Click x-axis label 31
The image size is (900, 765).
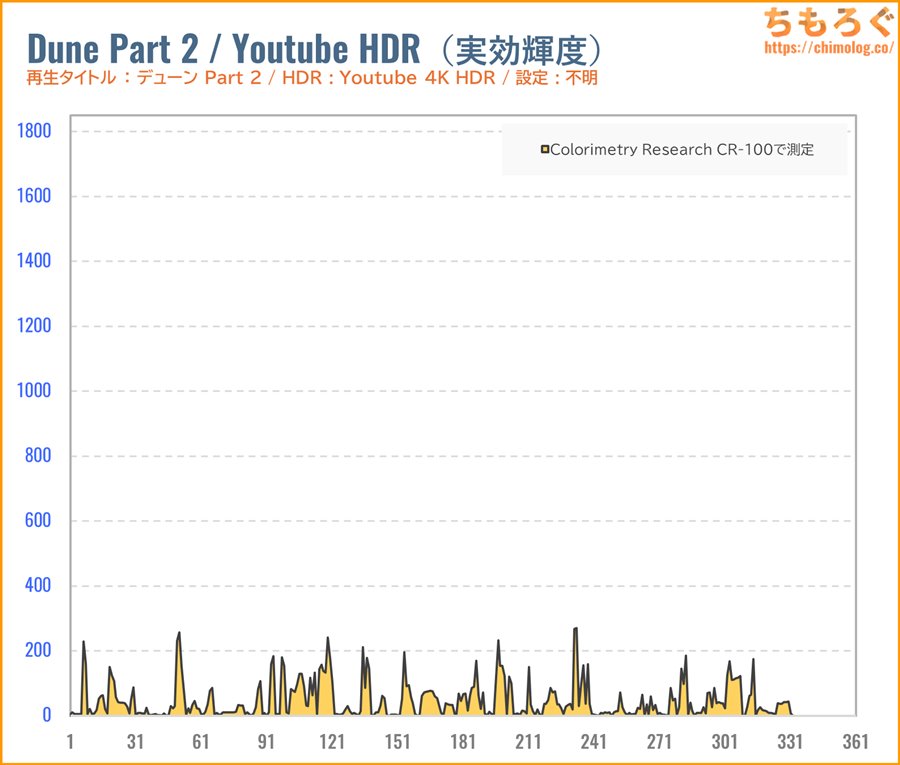135,741
